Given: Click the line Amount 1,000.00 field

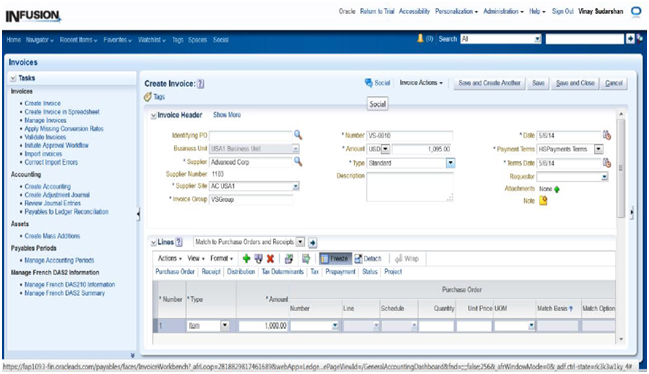Looking at the screenshot, I should coord(263,326).
